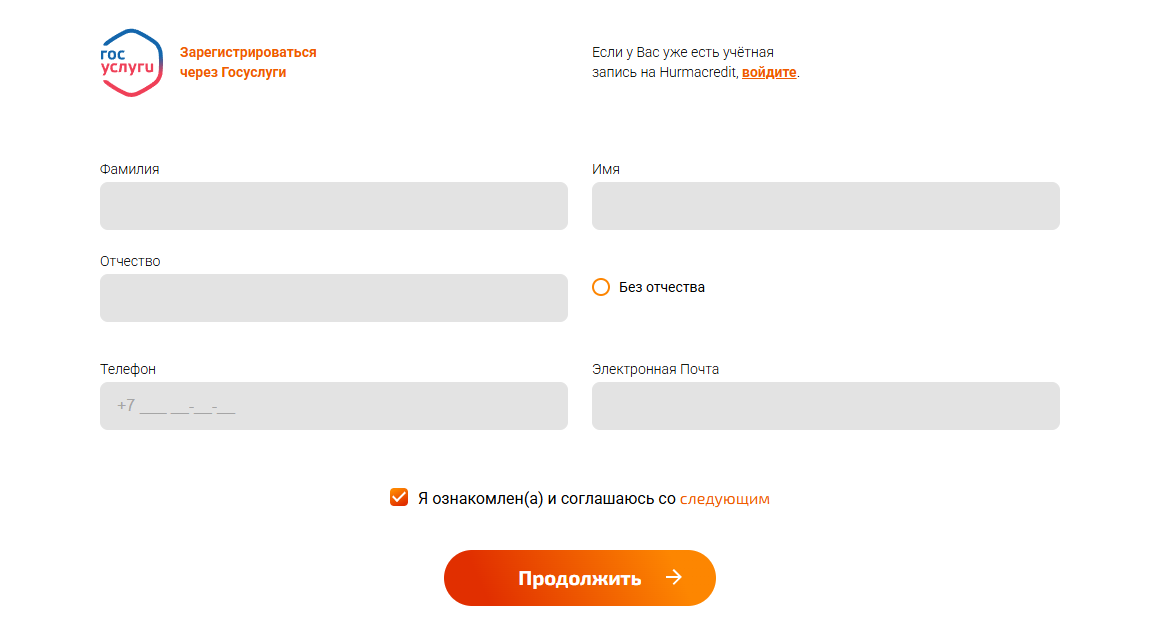Viewport: 1153px width, 629px height.
Task: Follow the 'войдите' login link
Action: pos(769,73)
